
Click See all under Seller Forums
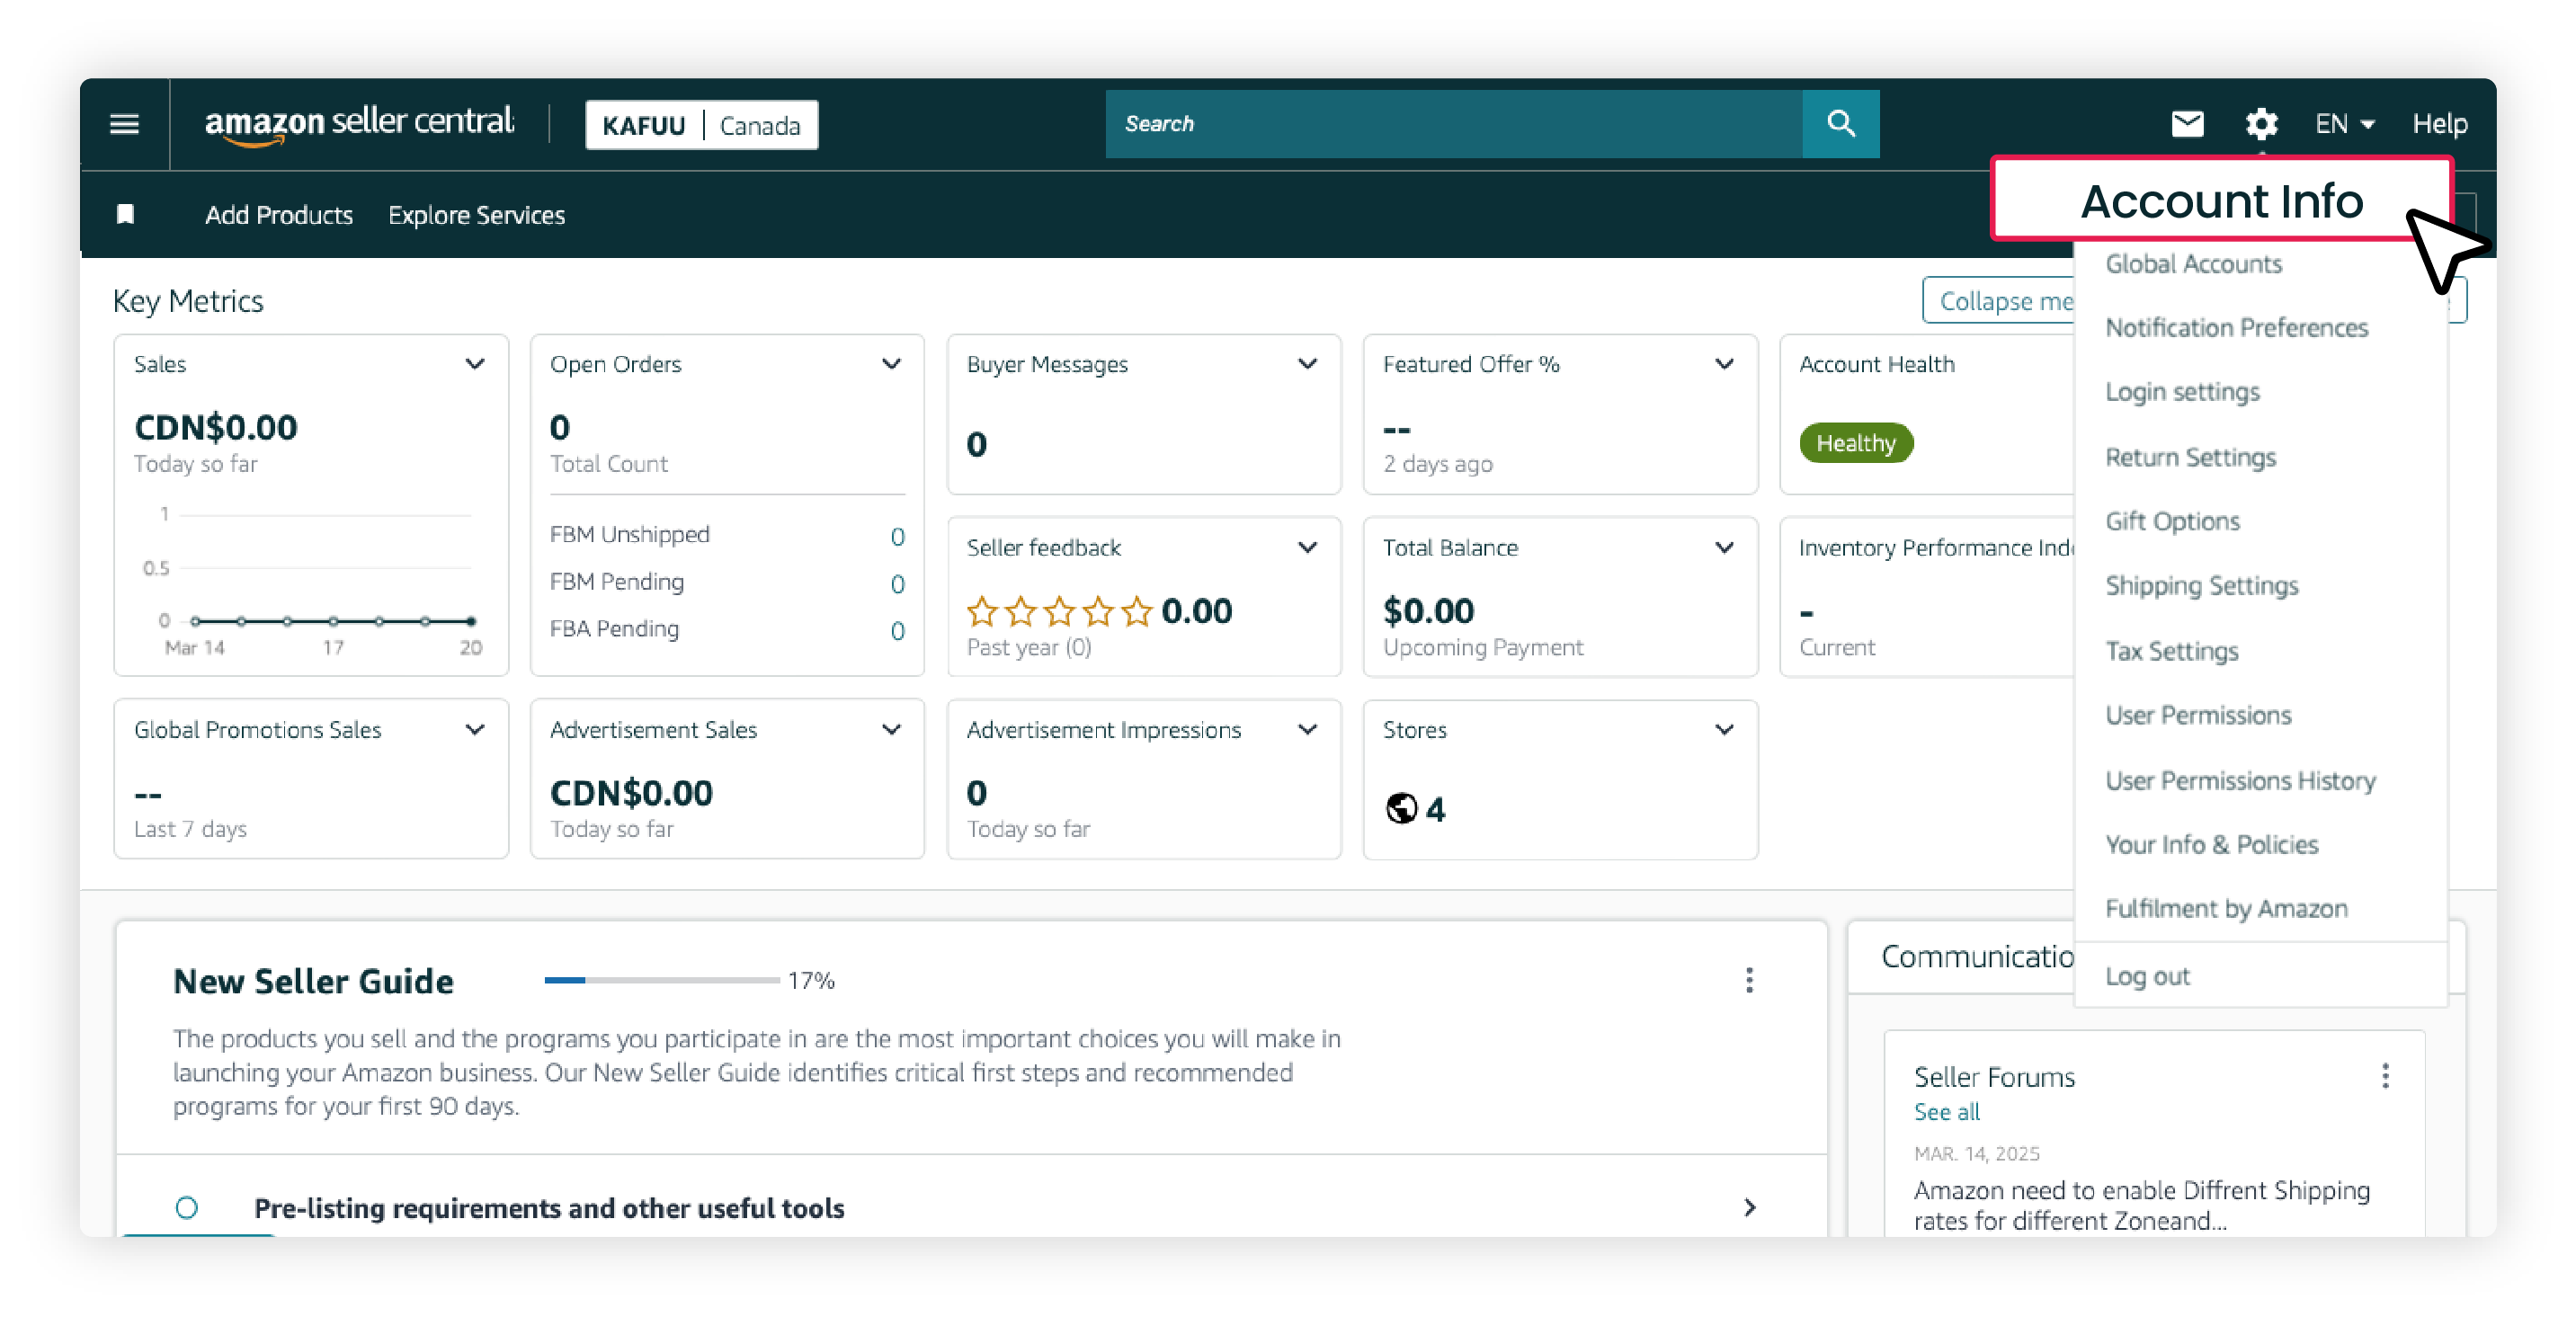tap(1946, 1112)
